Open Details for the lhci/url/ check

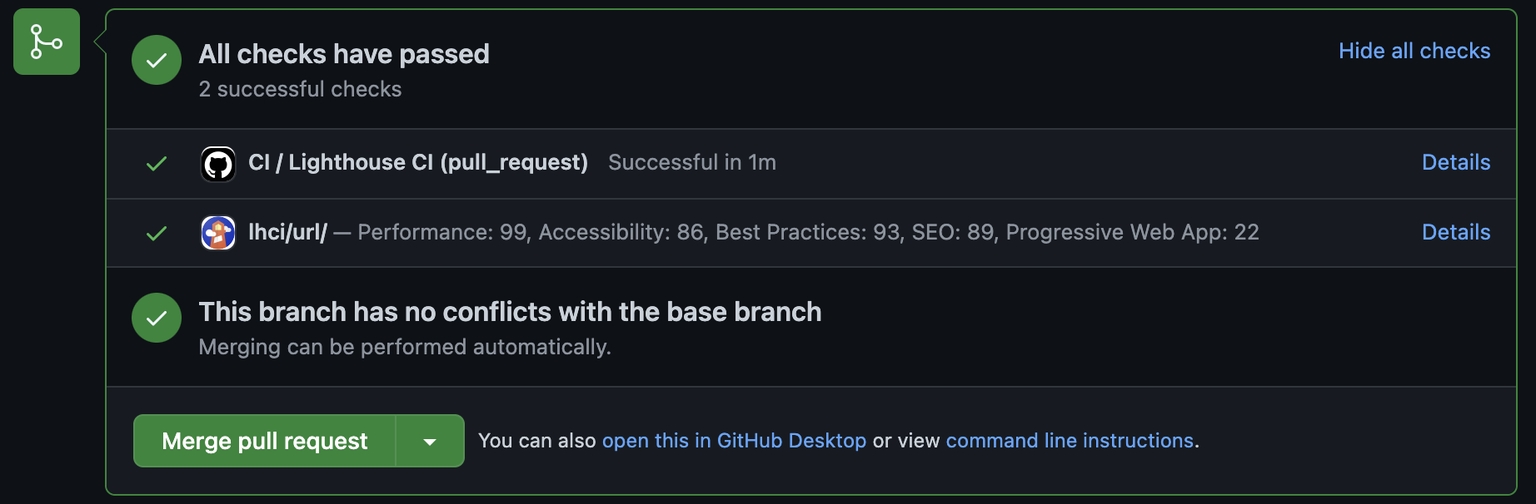(1456, 232)
